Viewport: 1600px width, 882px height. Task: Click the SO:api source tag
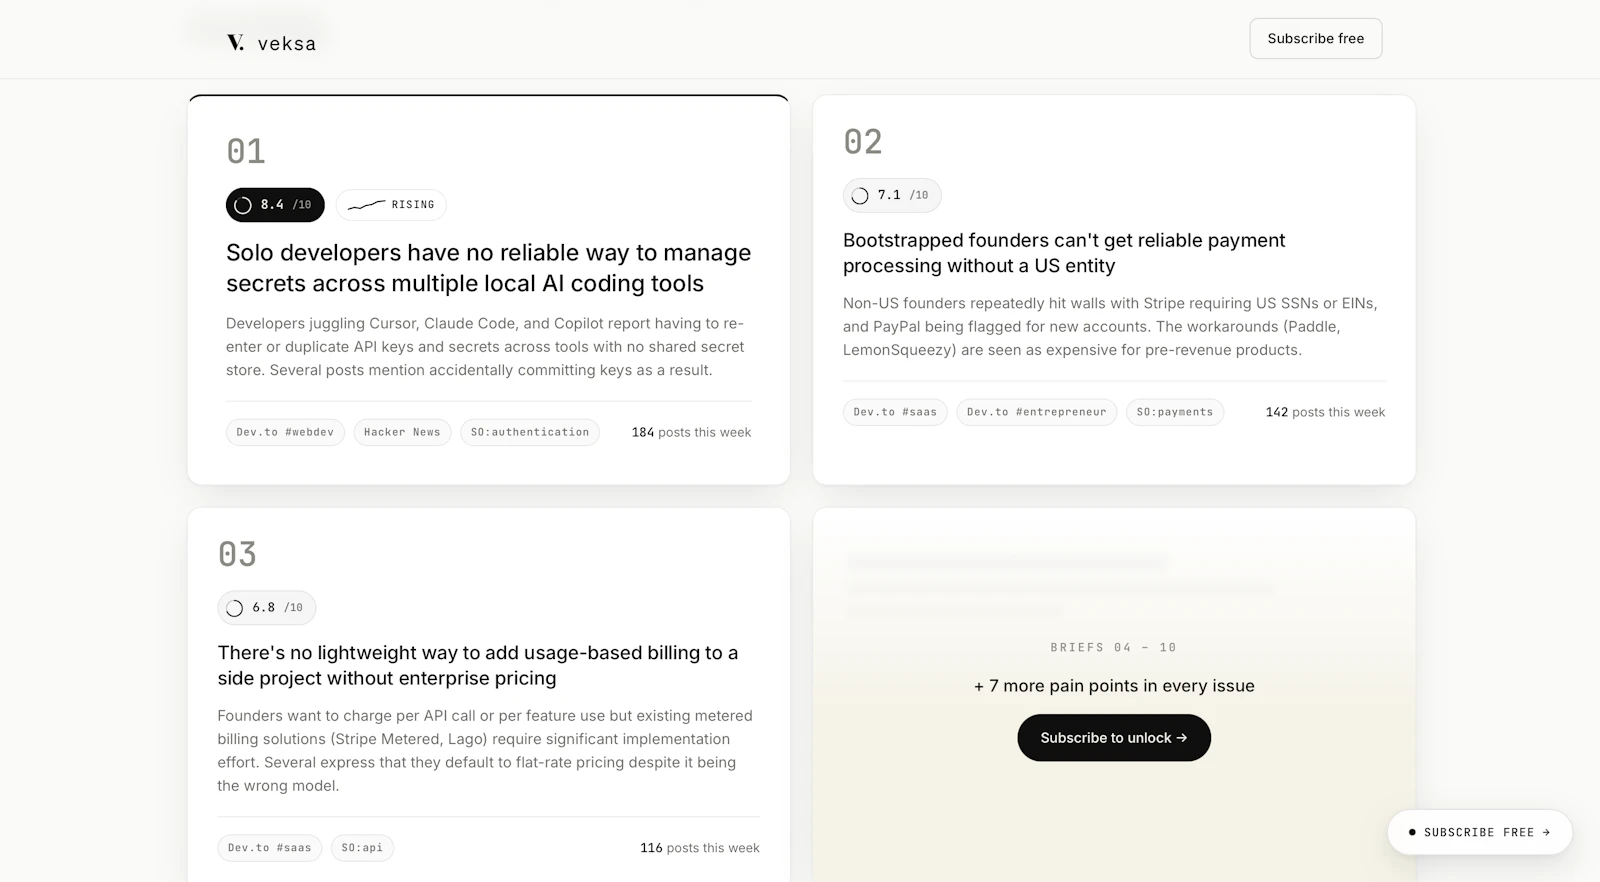(362, 848)
